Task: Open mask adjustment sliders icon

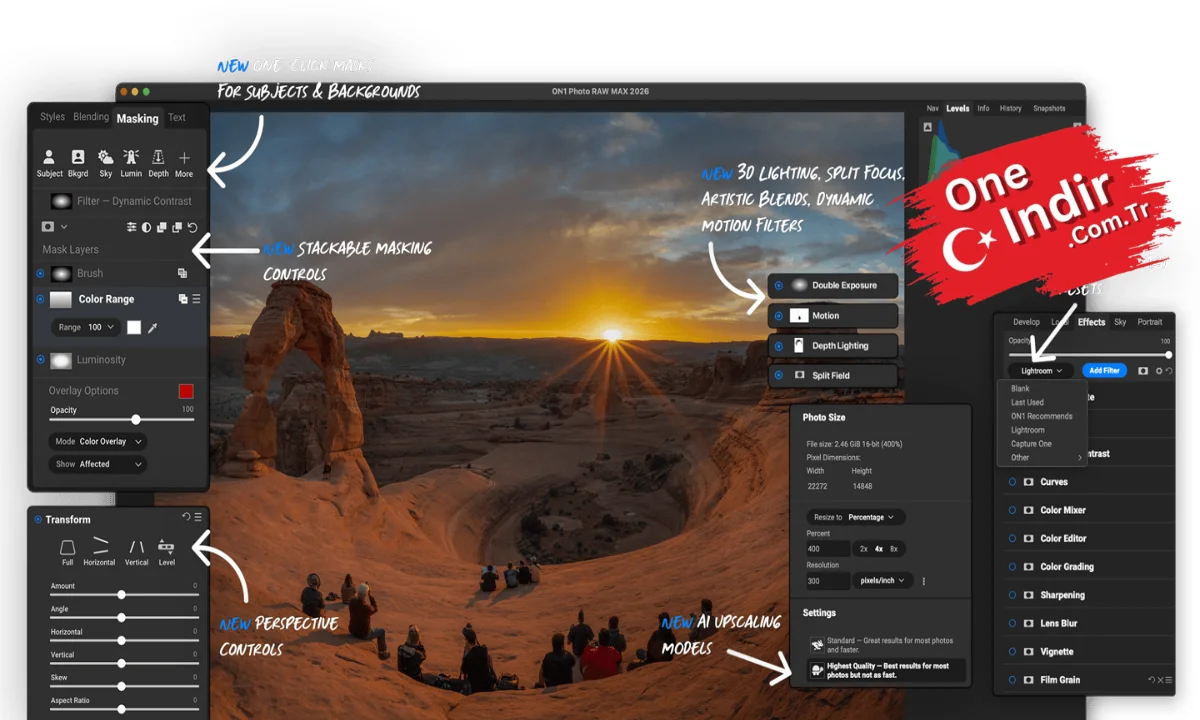Action: click(x=131, y=227)
